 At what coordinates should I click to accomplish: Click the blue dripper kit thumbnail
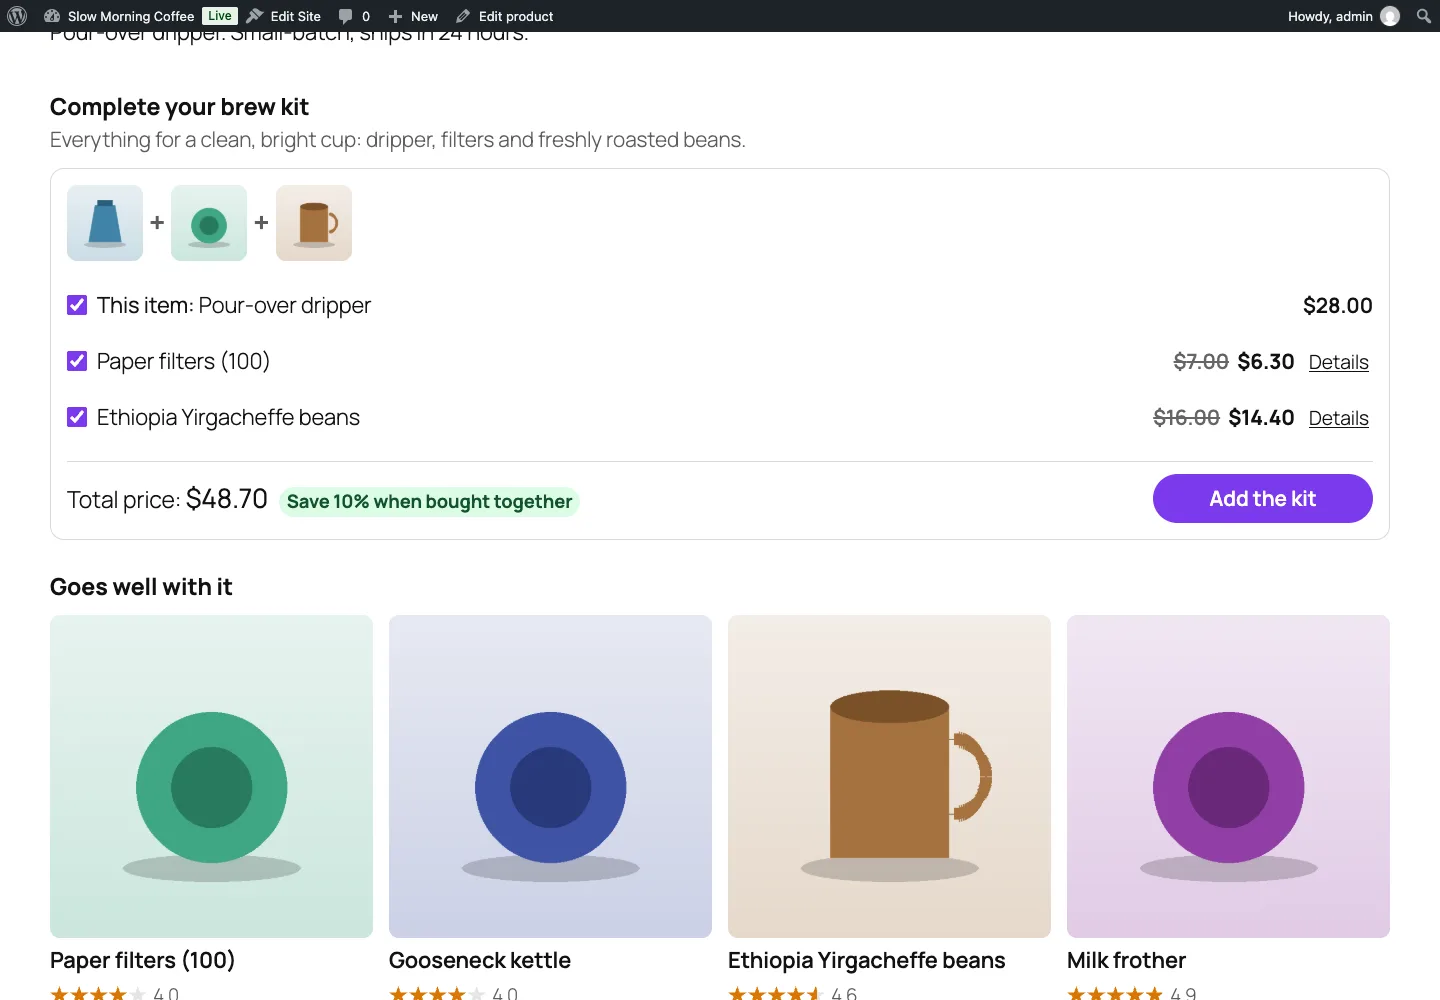[x=105, y=223]
